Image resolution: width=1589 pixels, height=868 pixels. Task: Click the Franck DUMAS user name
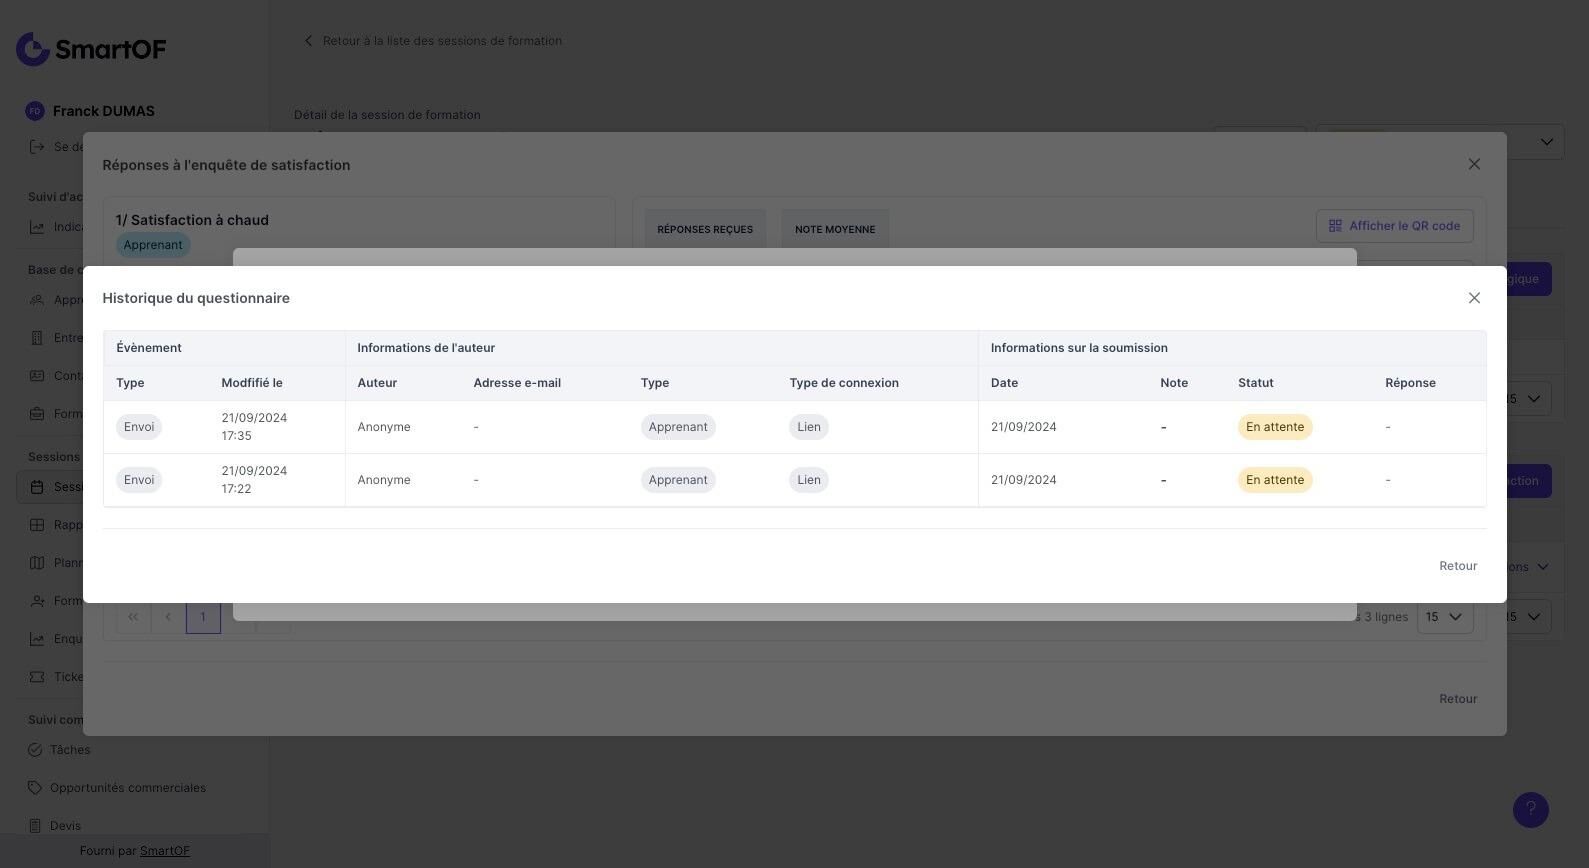pos(104,111)
